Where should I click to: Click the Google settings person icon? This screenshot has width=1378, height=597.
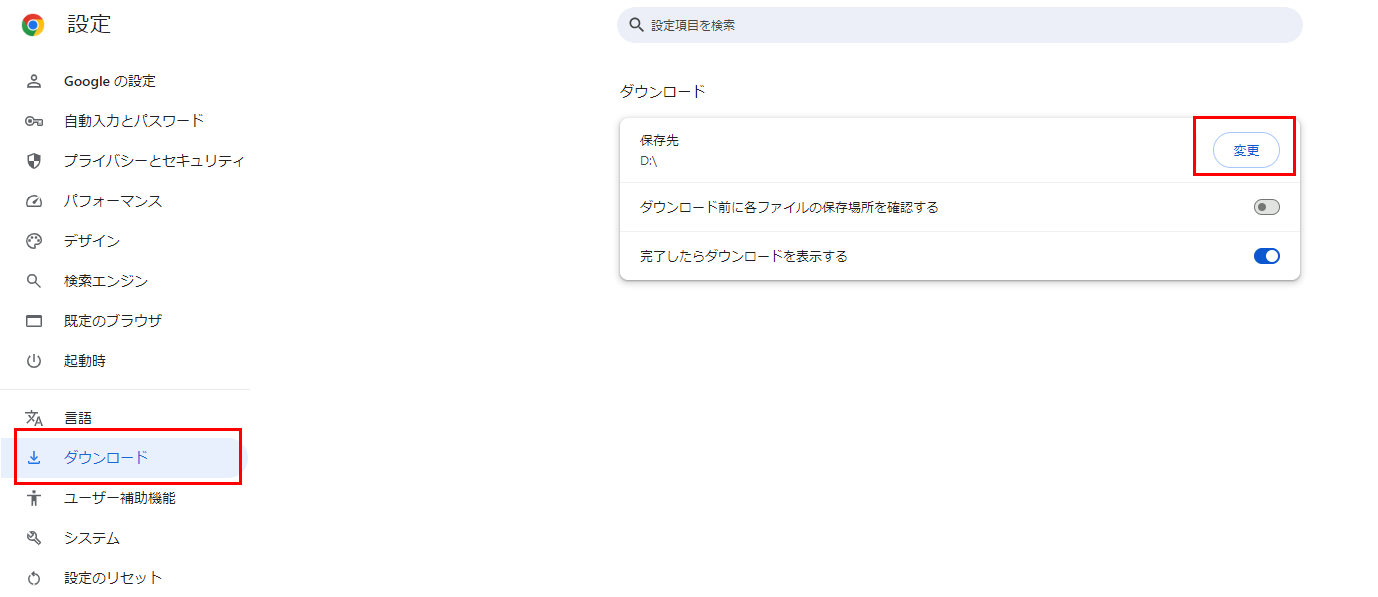click(x=34, y=81)
